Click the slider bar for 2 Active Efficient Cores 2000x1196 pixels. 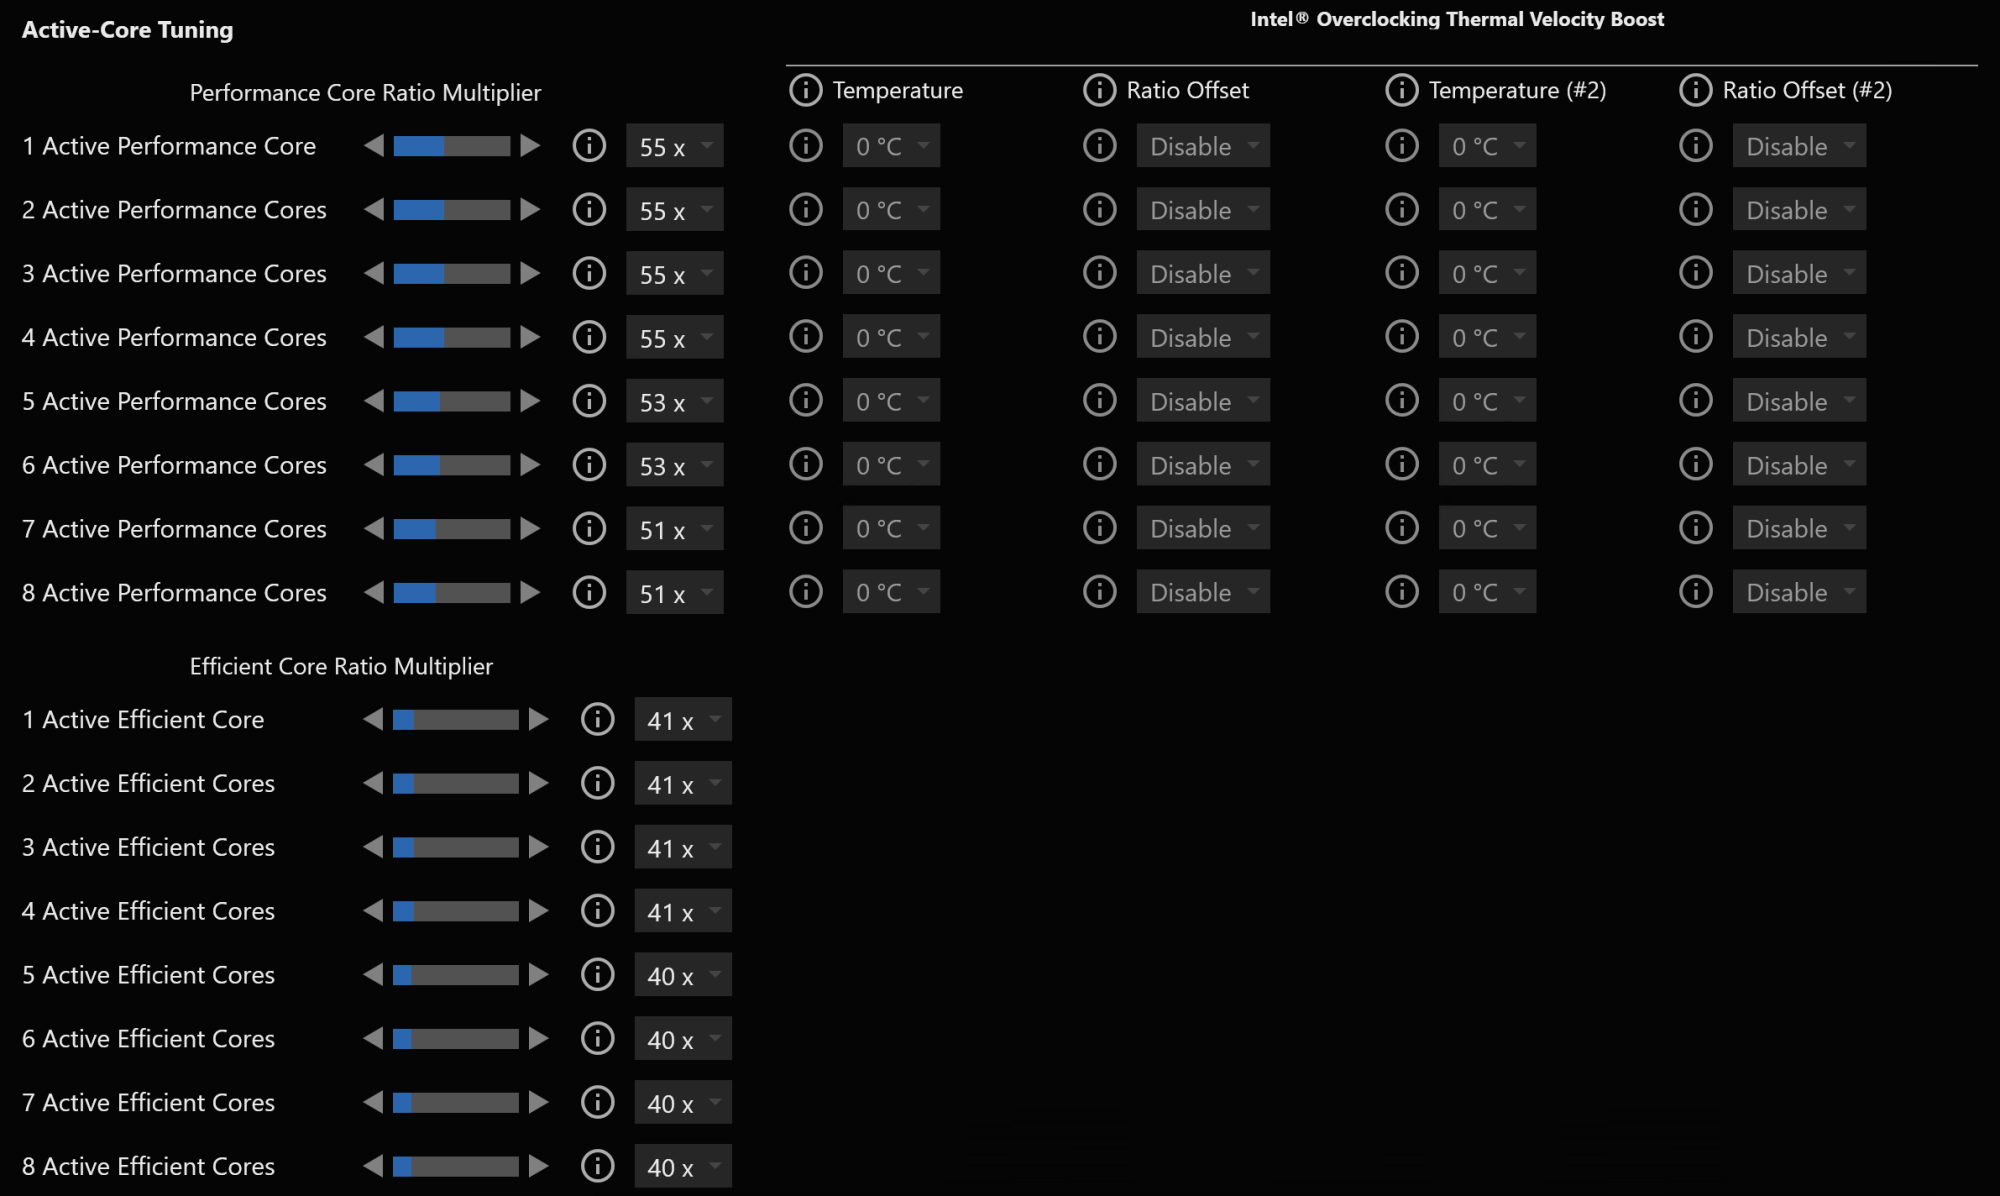pyautogui.click(x=456, y=783)
